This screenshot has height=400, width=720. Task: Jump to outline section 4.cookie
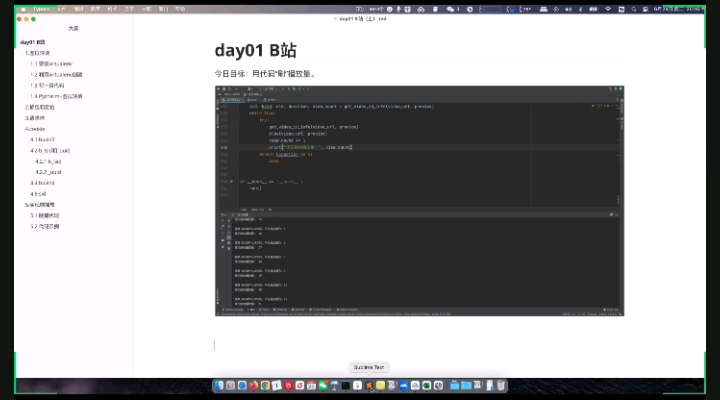point(35,129)
